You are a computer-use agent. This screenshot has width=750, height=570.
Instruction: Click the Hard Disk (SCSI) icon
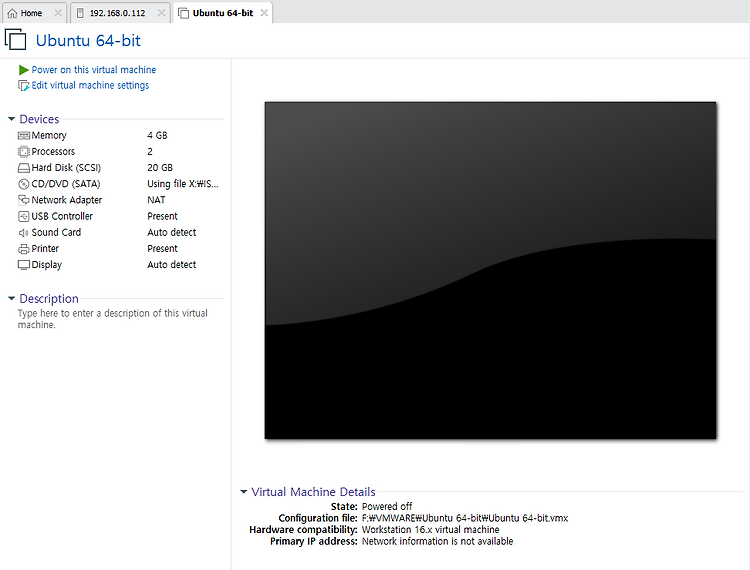(x=23, y=168)
